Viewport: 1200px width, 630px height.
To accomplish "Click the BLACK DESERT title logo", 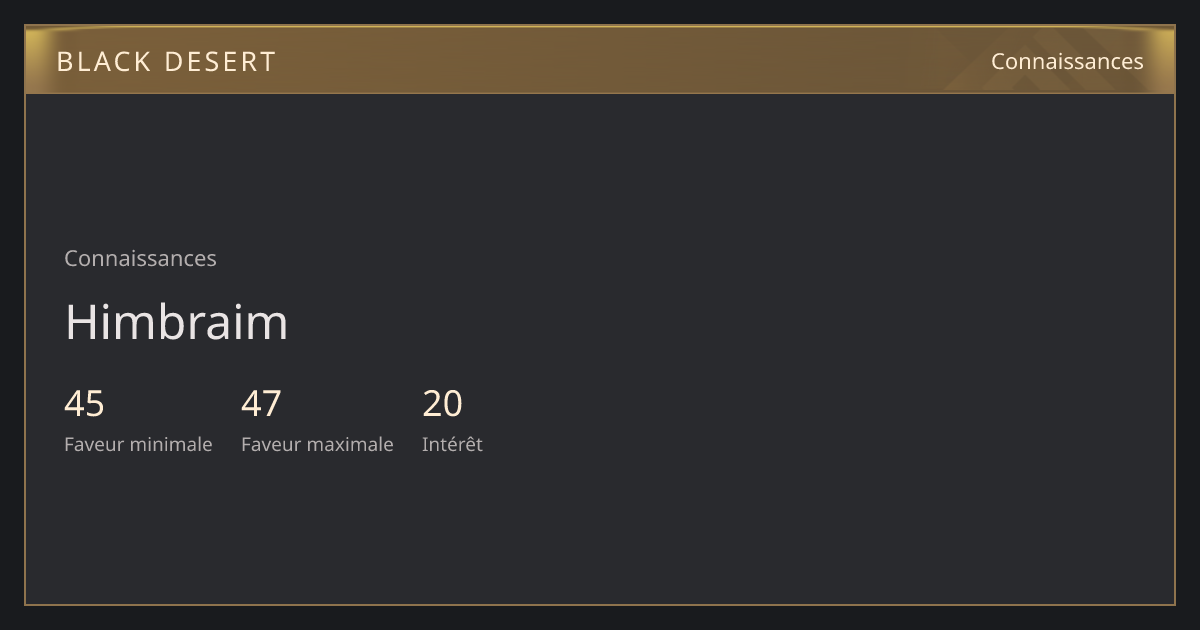I will (166, 62).
